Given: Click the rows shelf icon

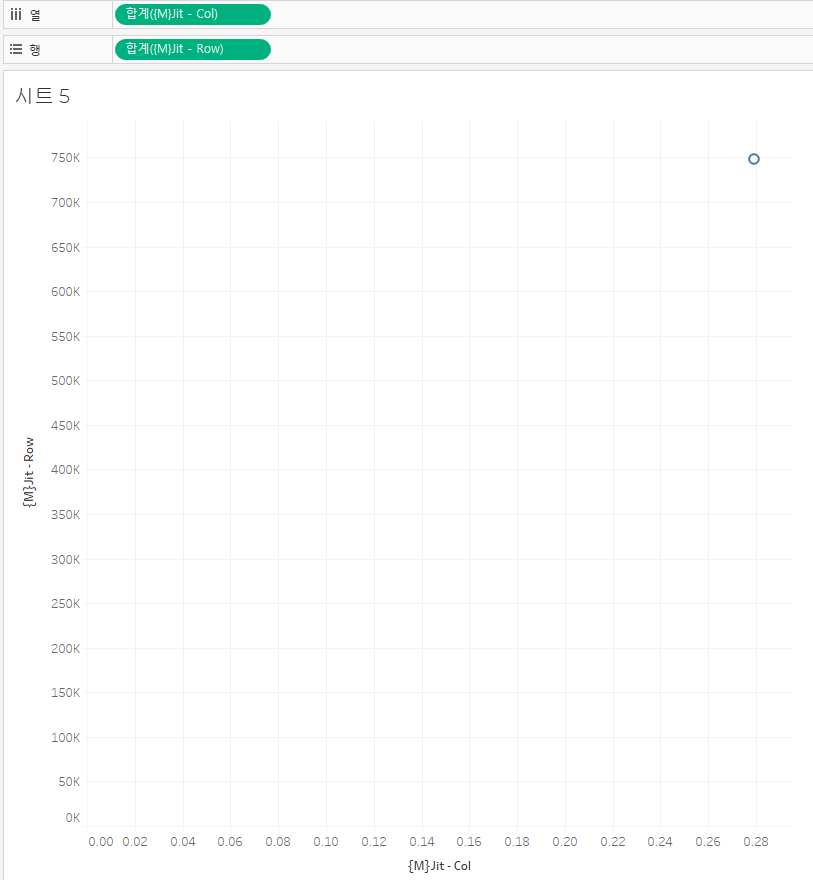Looking at the screenshot, I should tap(16, 49).
